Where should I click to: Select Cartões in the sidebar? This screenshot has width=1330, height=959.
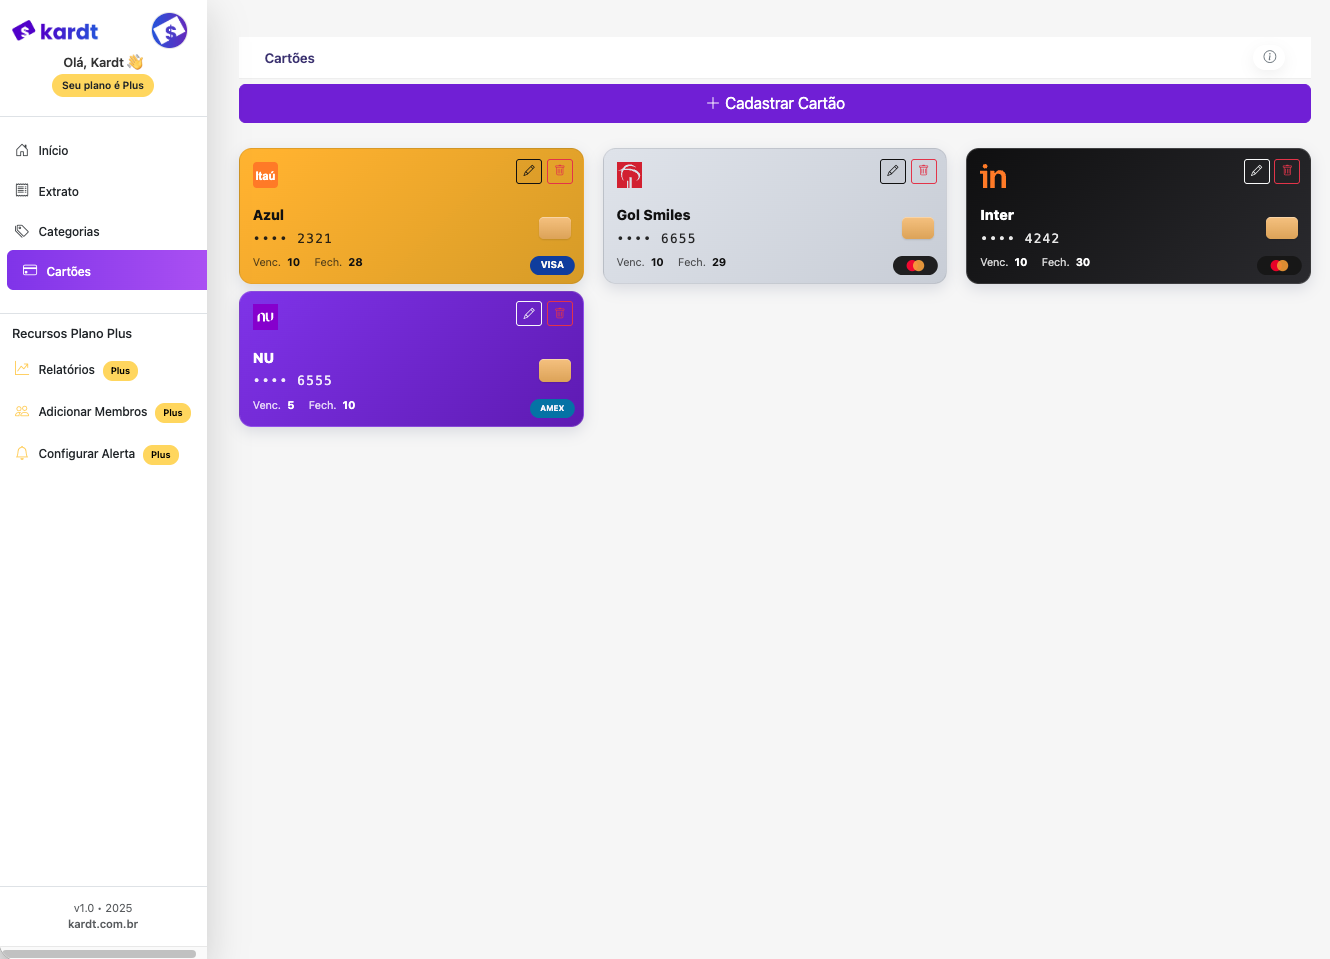(x=68, y=272)
